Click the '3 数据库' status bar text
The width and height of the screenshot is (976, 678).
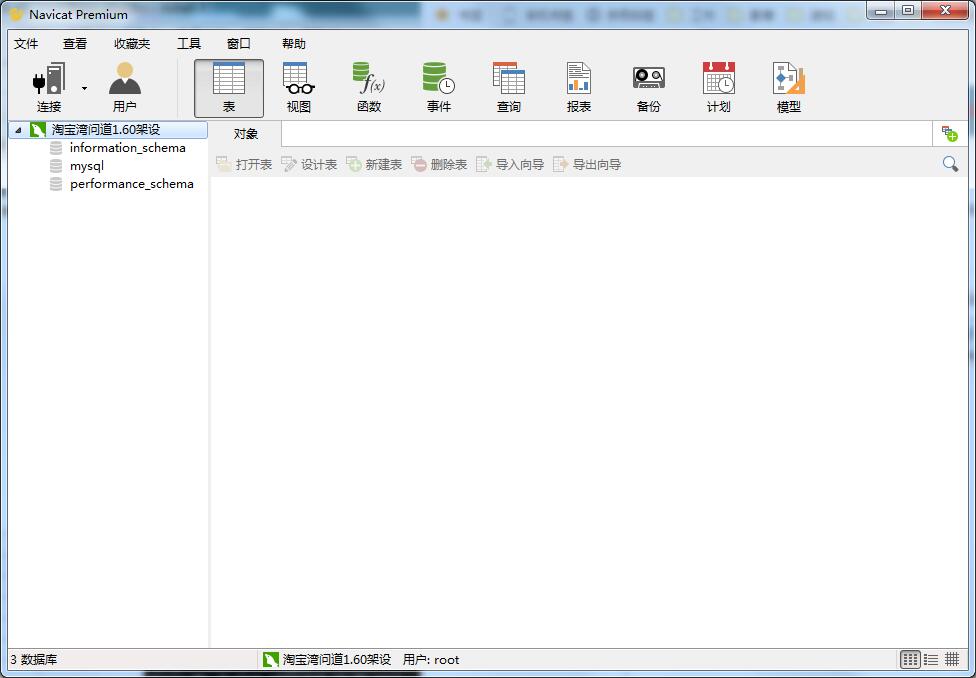tap(34, 660)
